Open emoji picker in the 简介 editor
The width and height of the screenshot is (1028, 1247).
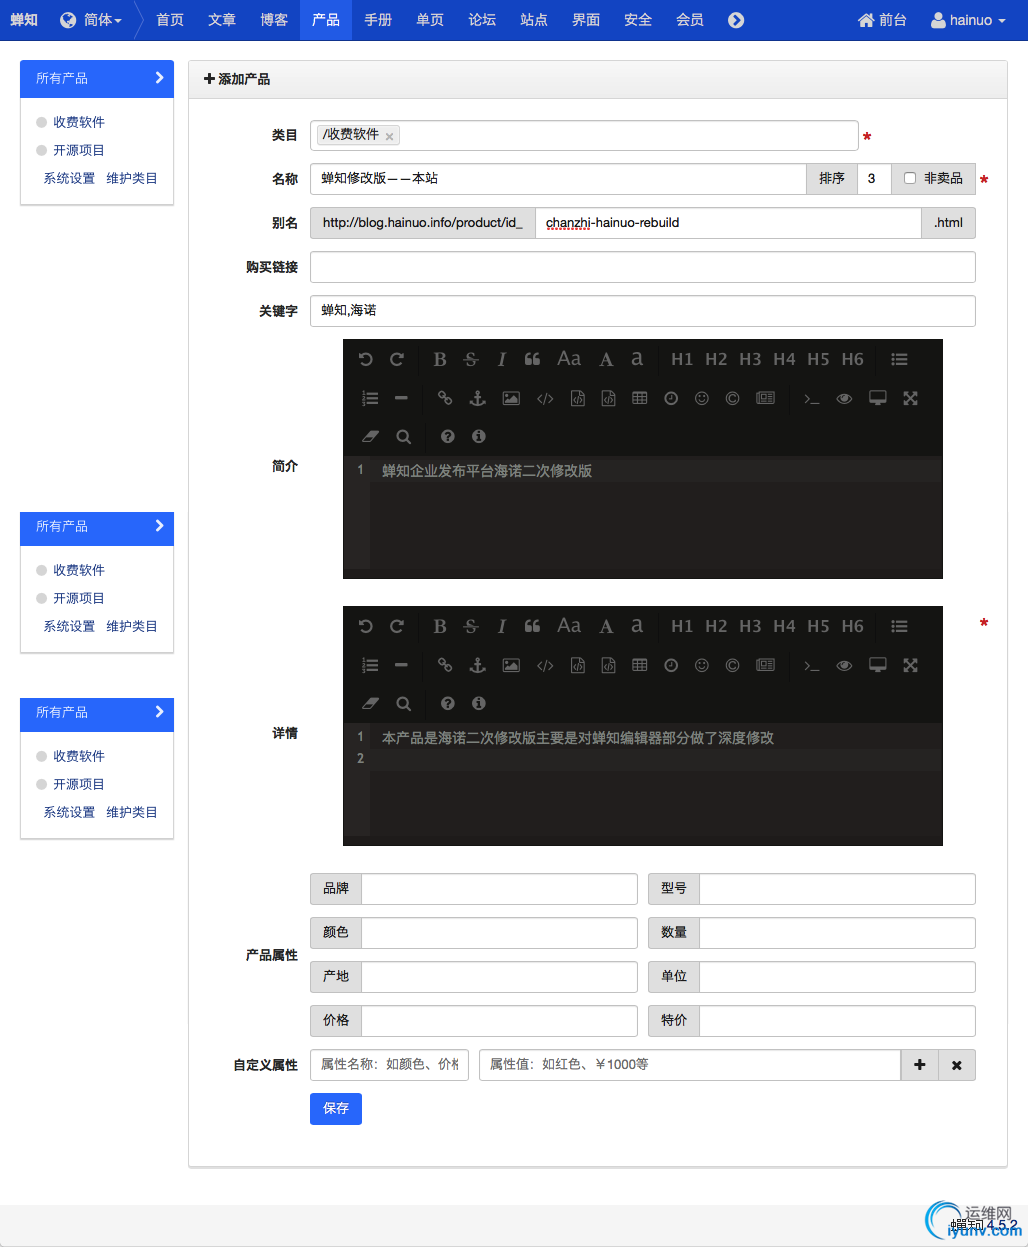(x=702, y=398)
